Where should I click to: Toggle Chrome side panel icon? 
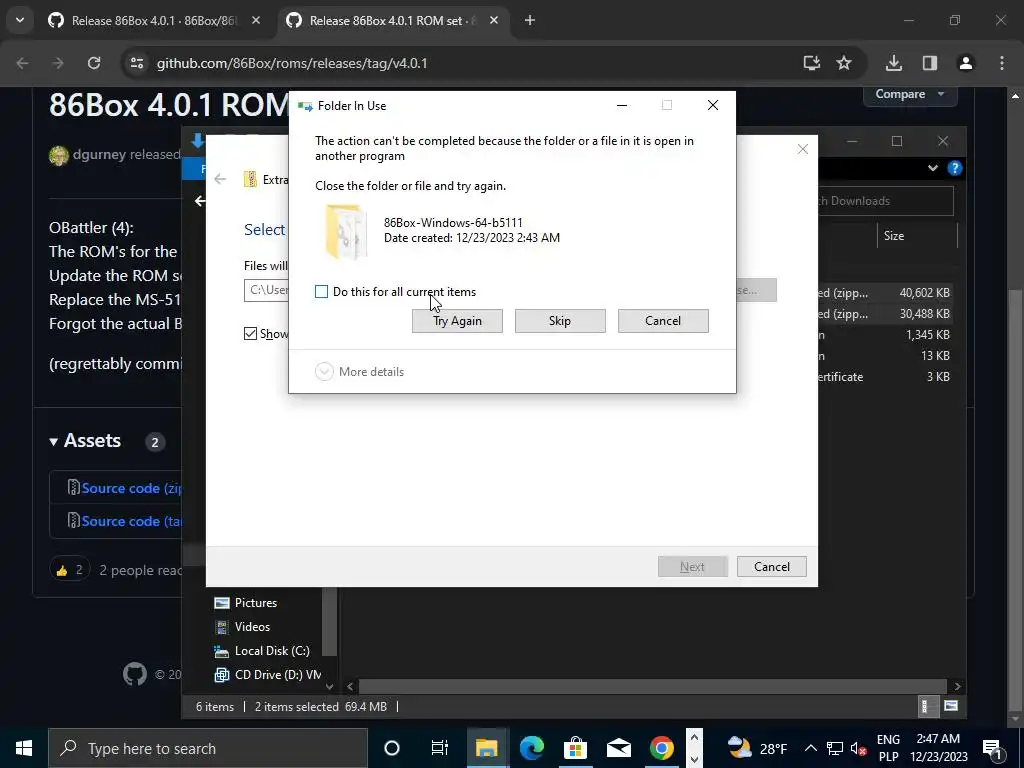coord(930,63)
